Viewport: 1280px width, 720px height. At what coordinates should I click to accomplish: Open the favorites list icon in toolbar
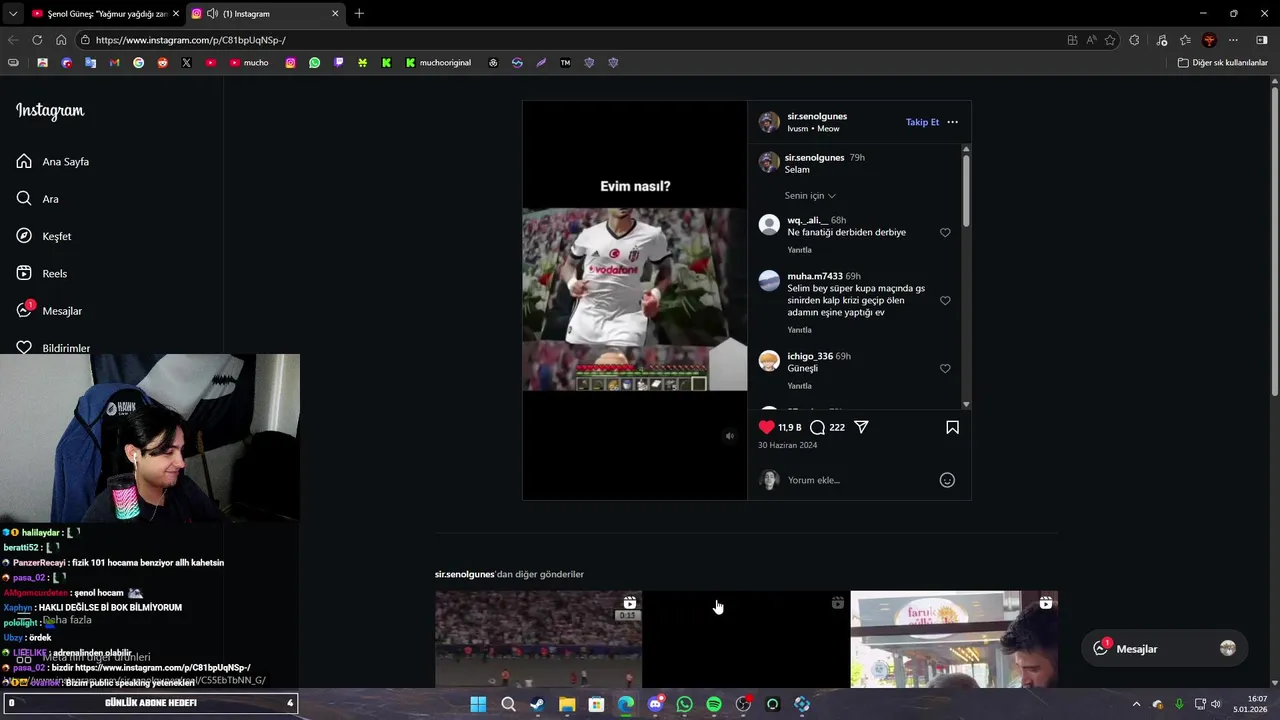point(1185,40)
